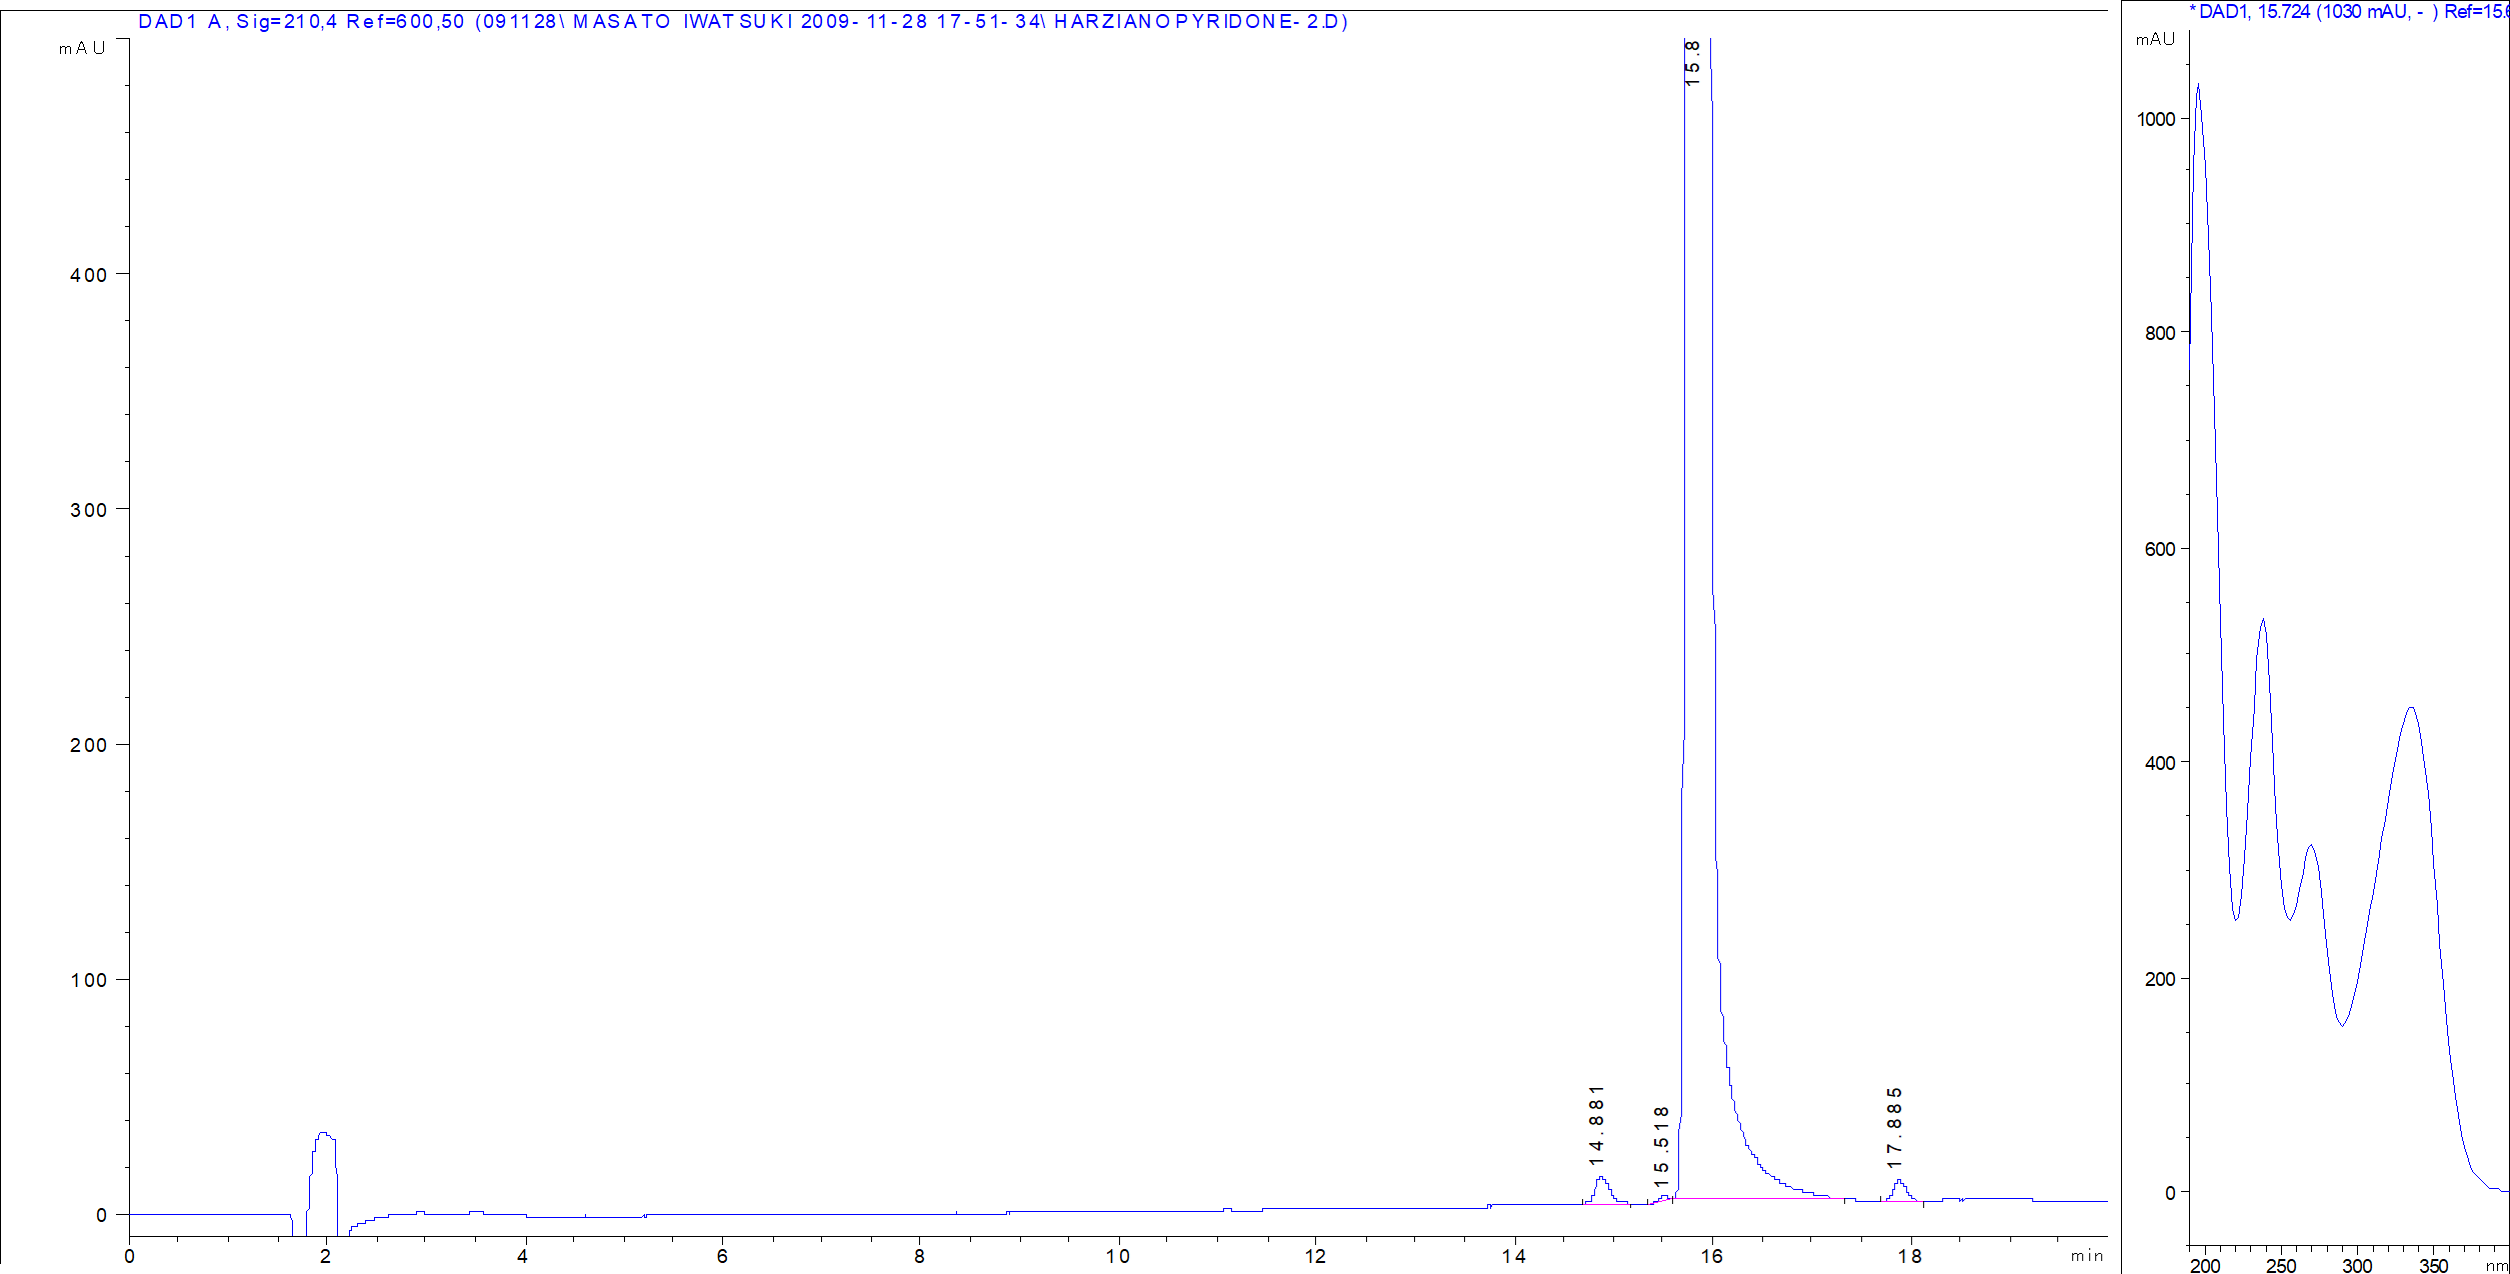Click the mAU label on the spectrum panel

(x=2154, y=40)
